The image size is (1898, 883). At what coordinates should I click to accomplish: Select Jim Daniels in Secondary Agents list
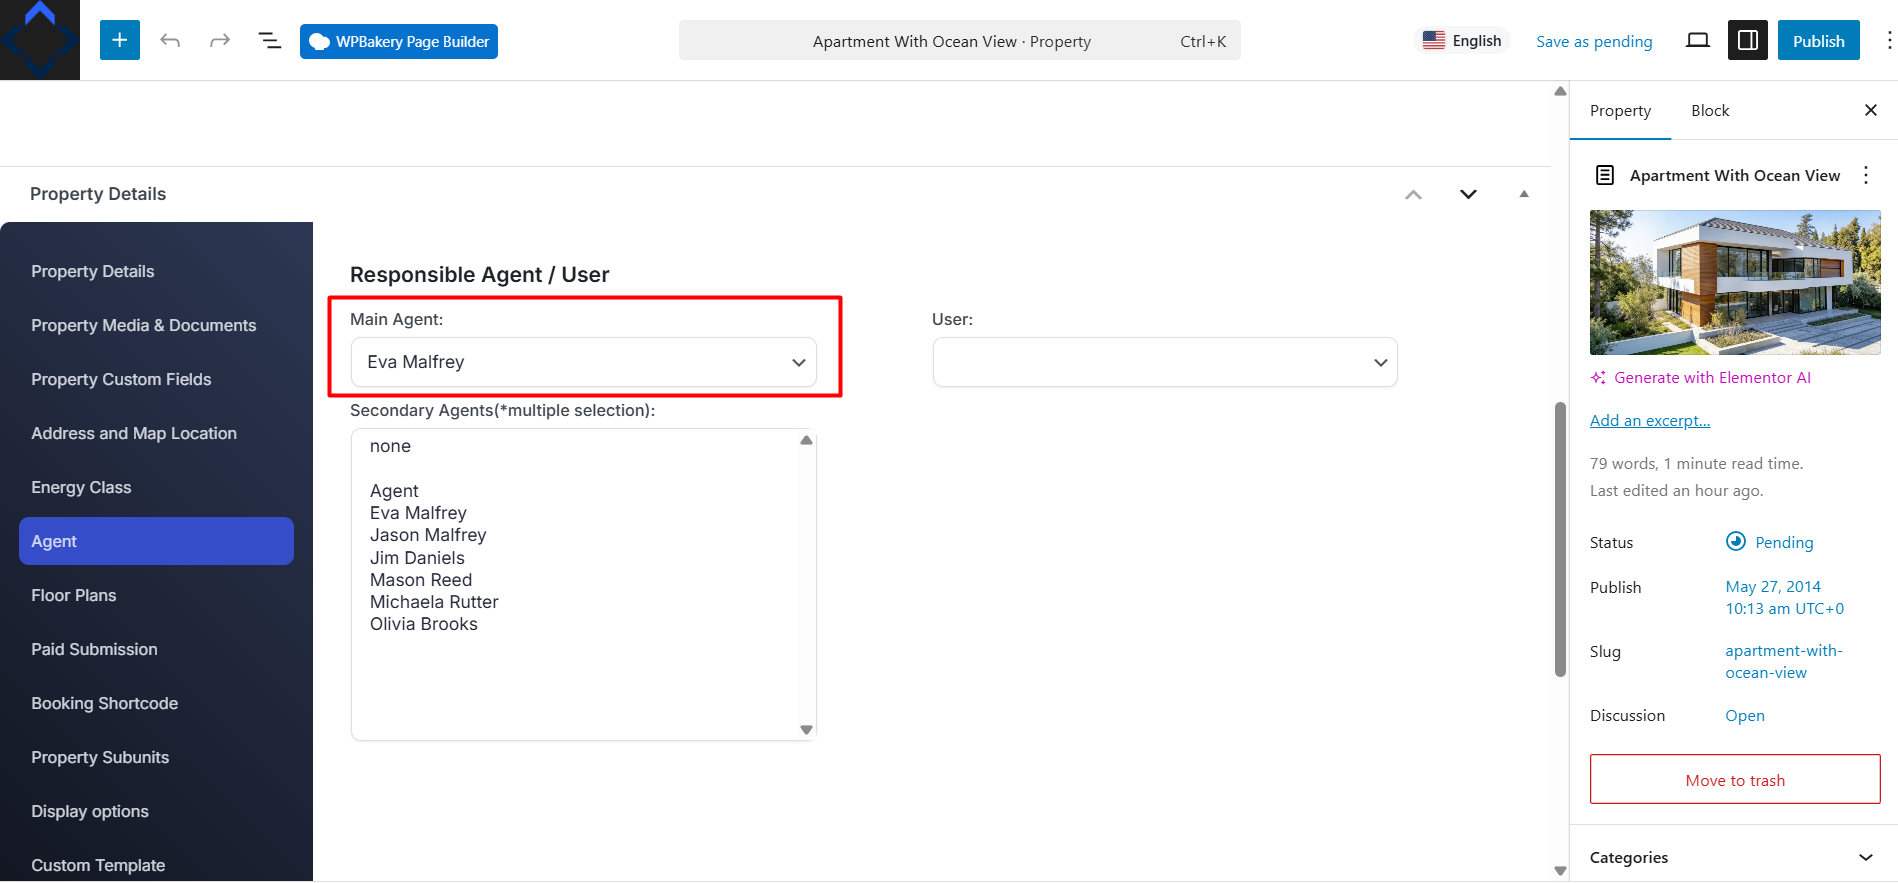click(x=417, y=558)
